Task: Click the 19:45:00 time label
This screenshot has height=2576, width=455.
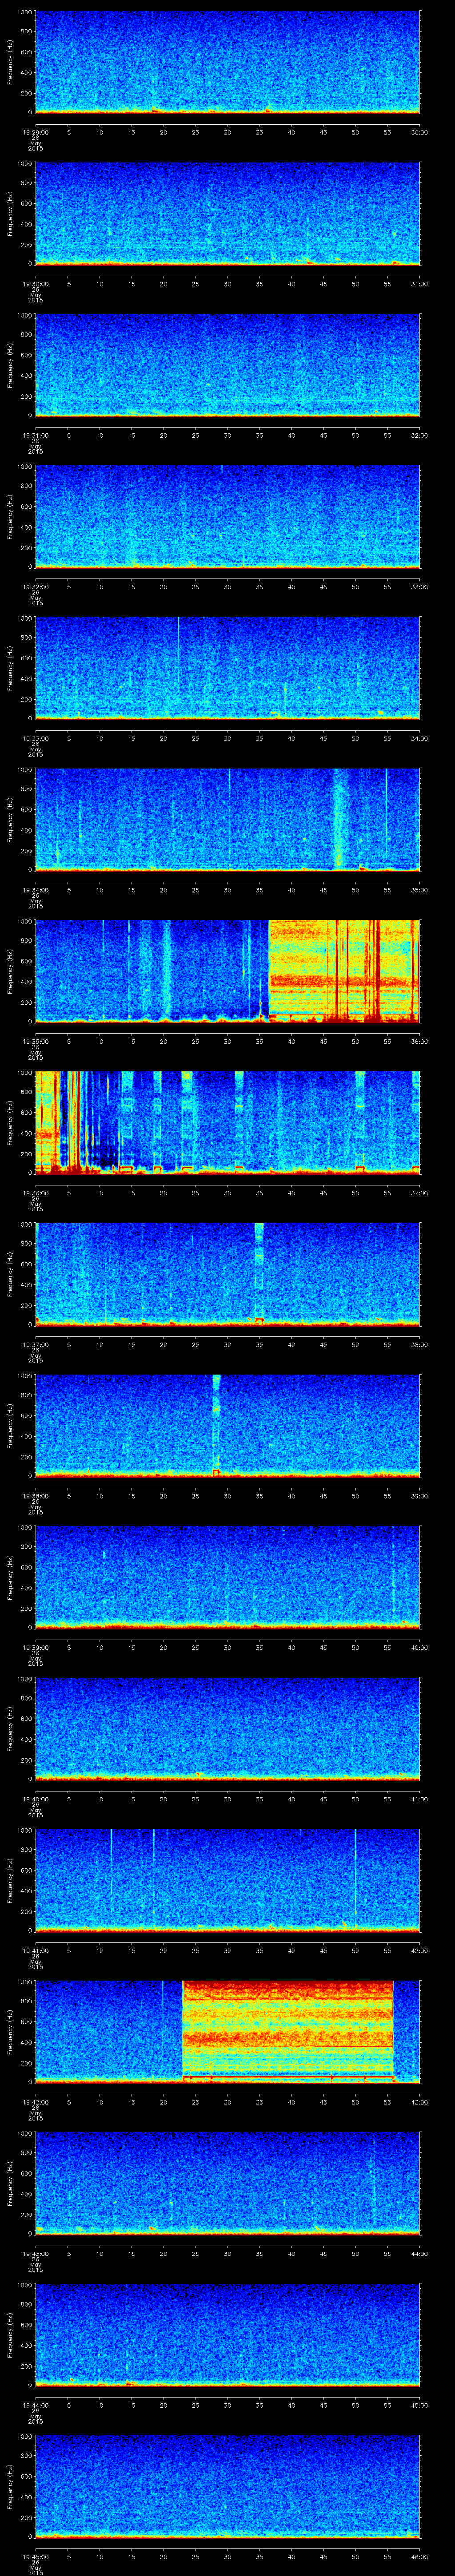Action: pos(35,2556)
